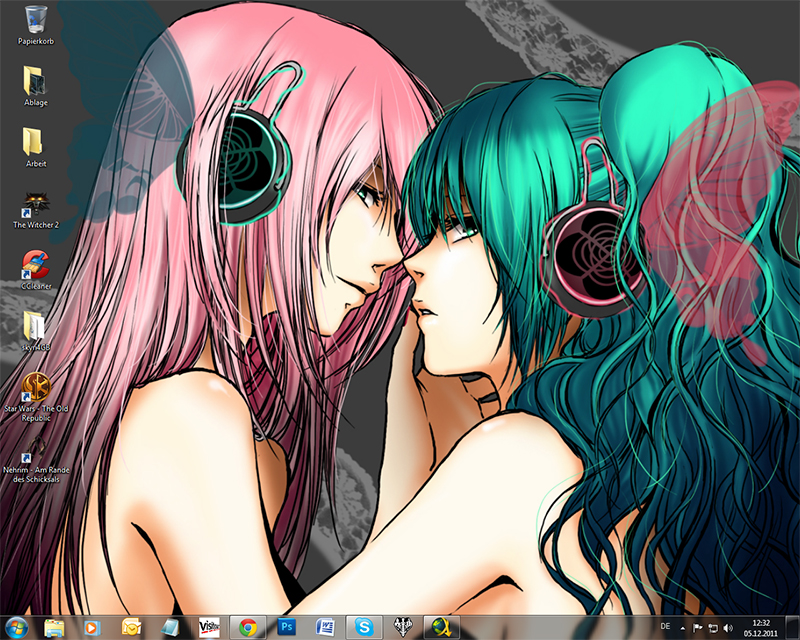Open the Visions taskbar icon
800x640 pixels.
[209, 627]
